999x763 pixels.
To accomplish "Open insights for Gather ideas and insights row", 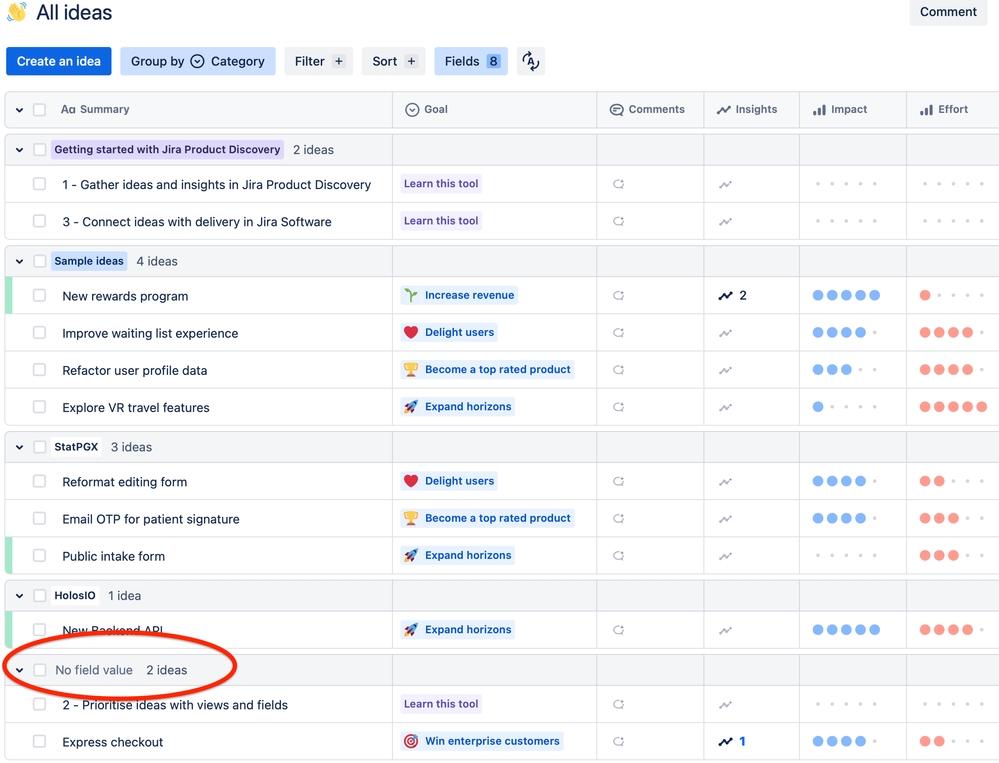I will (x=725, y=185).
